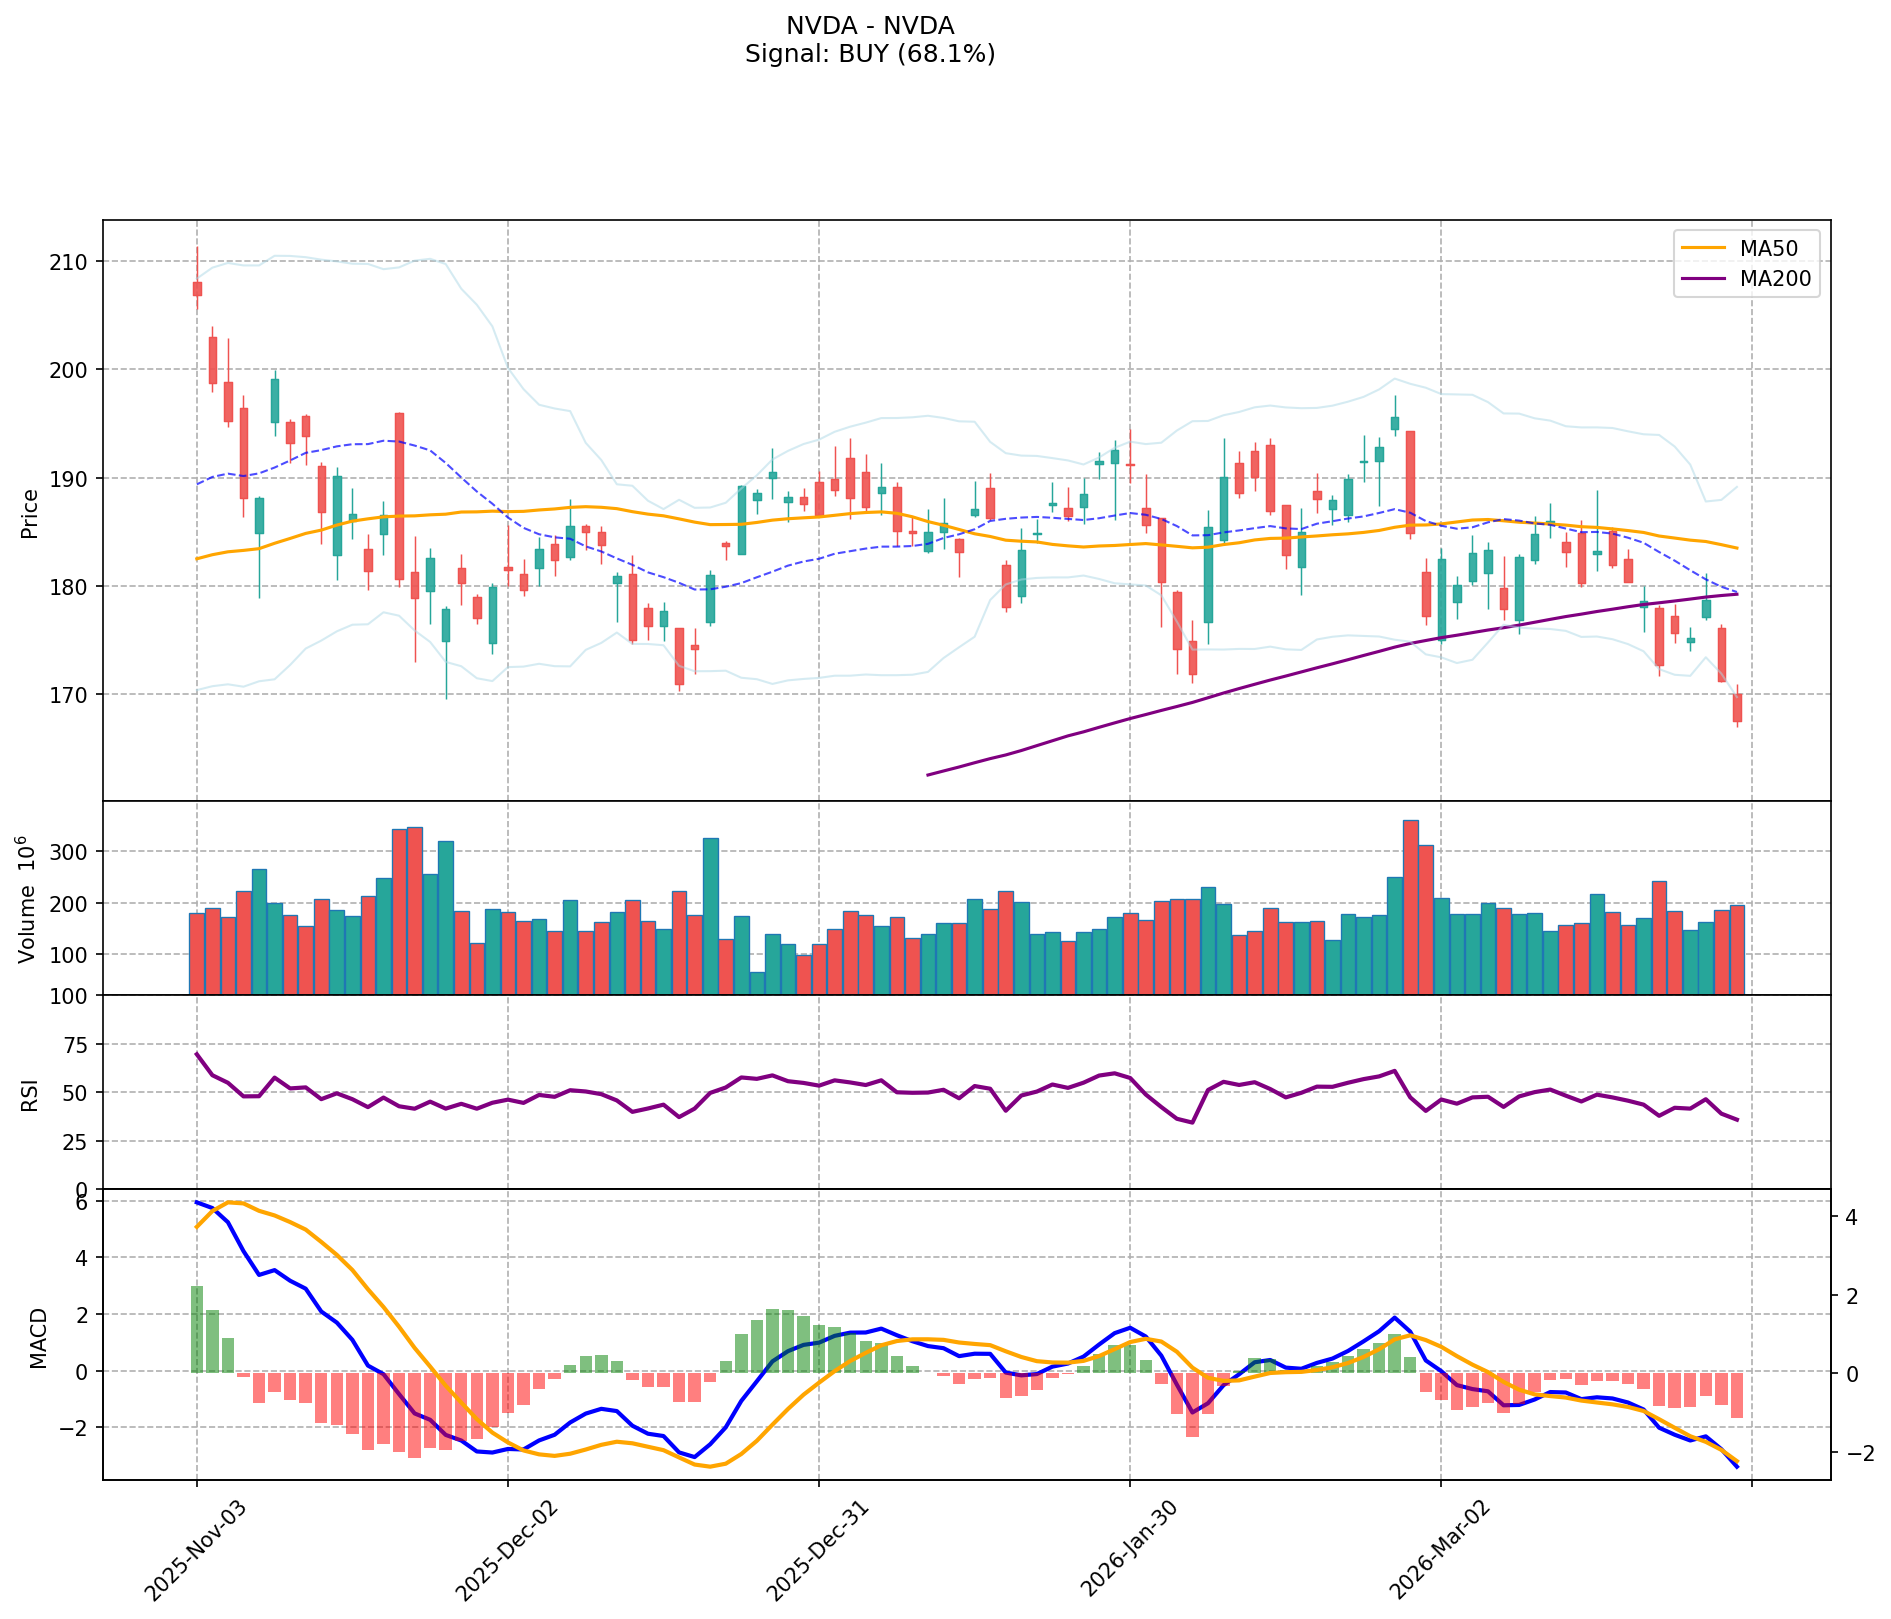The width and height of the screenshot is (1891, 1619).
Task: Click the RSI y-axis label
Action: tap(30, 1094)
